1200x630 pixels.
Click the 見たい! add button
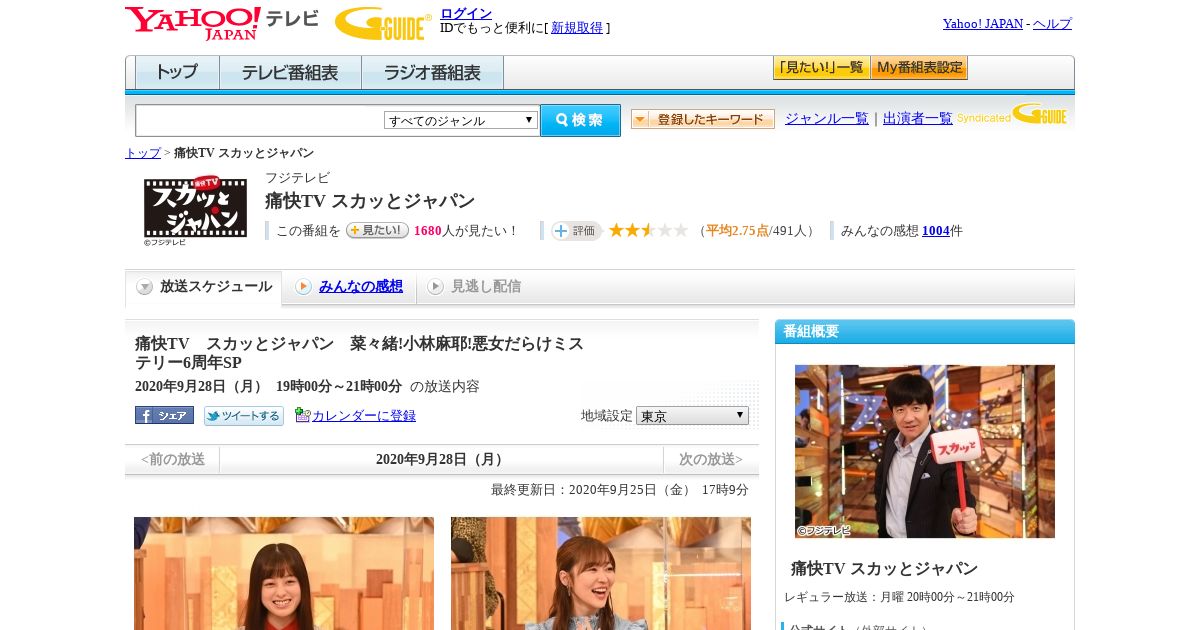point(377,230)
